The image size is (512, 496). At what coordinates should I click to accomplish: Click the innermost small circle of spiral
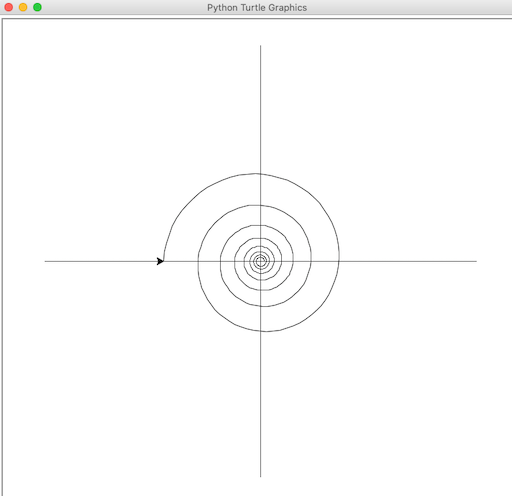[261, 261]
